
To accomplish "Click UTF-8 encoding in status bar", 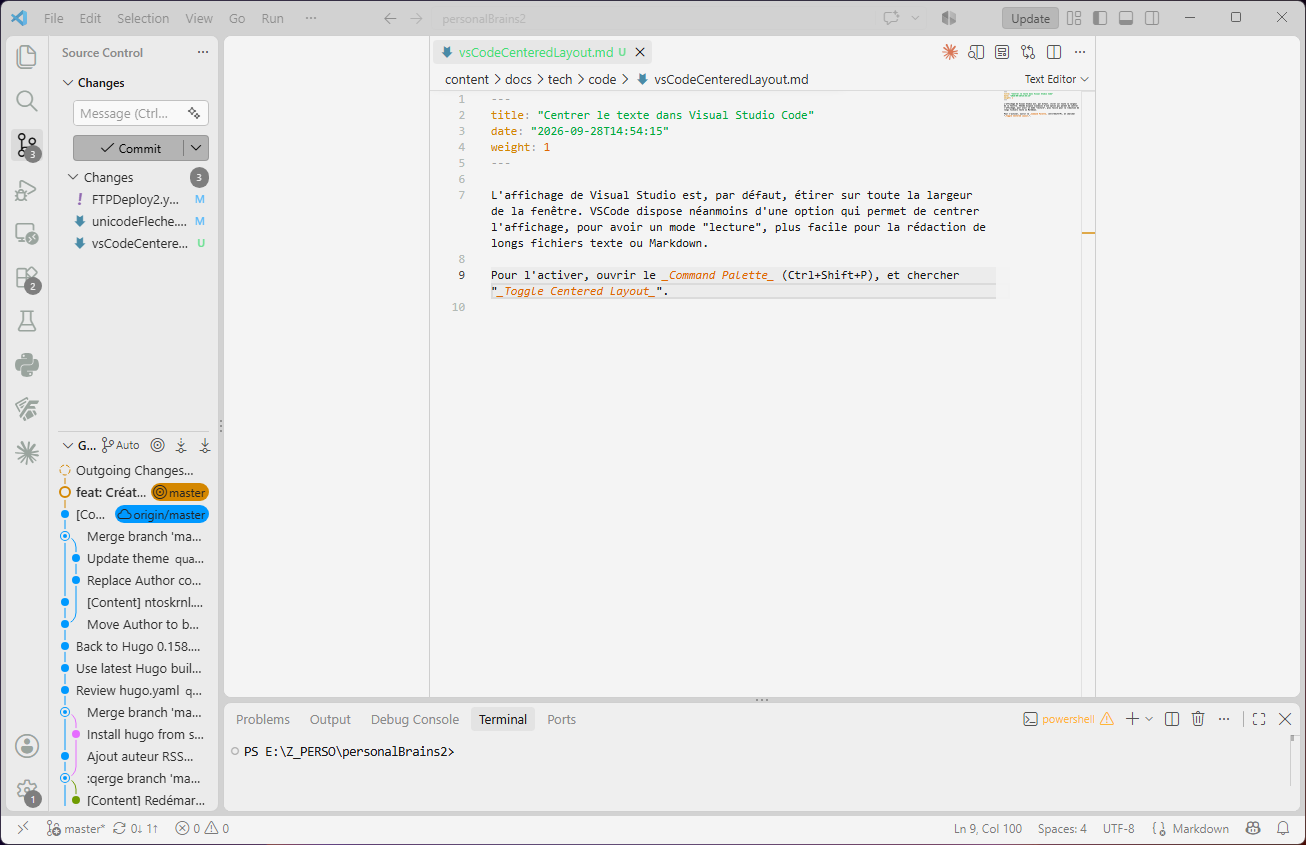I will coord(1118,828).
